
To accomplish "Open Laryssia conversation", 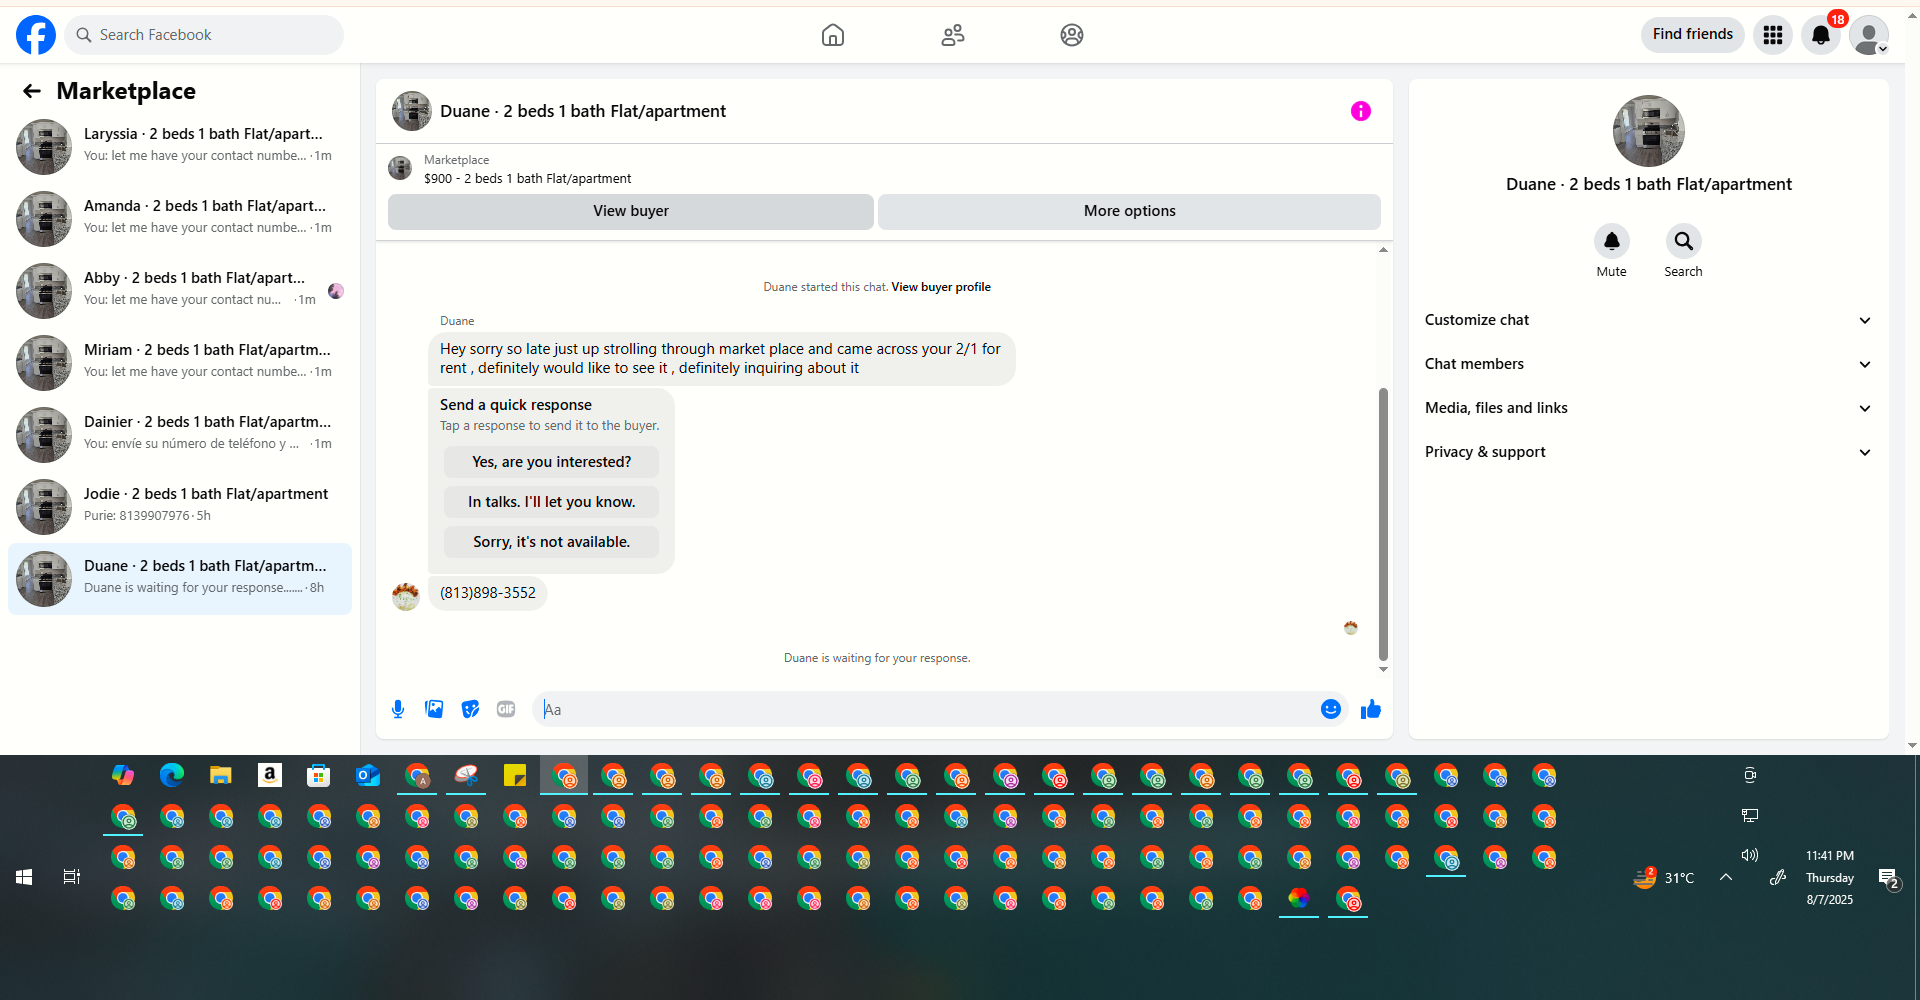I will click(x=180, y=146).
